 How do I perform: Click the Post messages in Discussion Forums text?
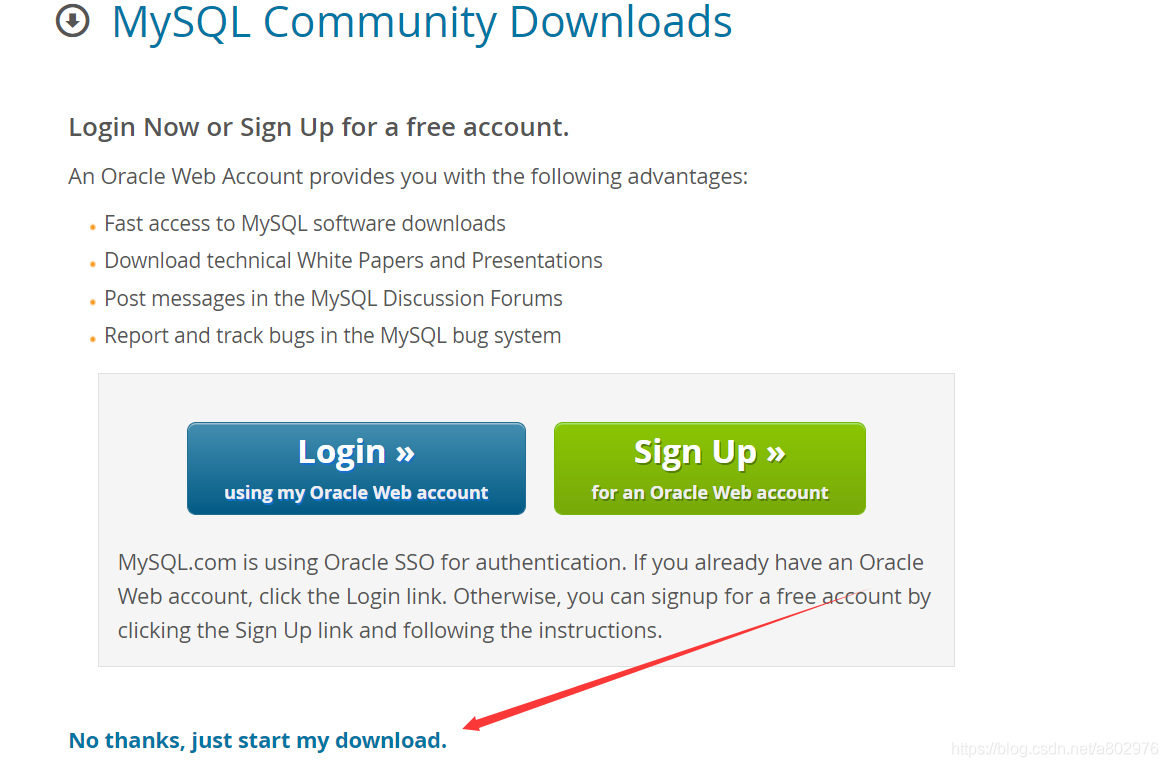pos(333,299)
